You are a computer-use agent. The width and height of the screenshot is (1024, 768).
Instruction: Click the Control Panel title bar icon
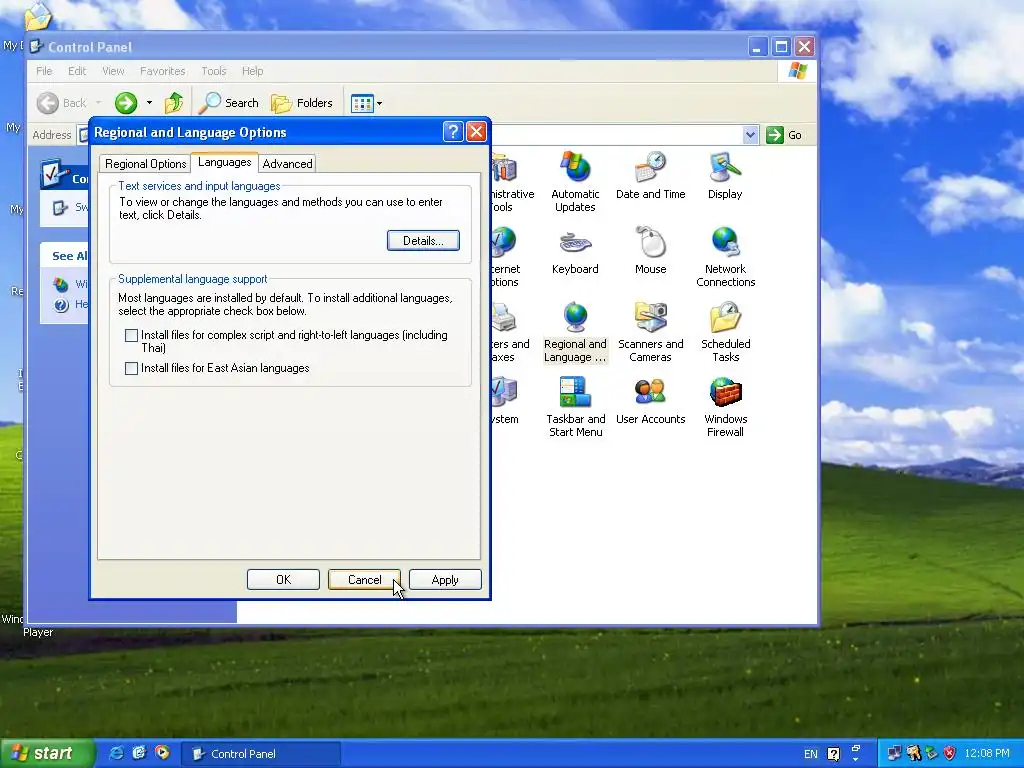pyautogui.click(x=36, y=47)
